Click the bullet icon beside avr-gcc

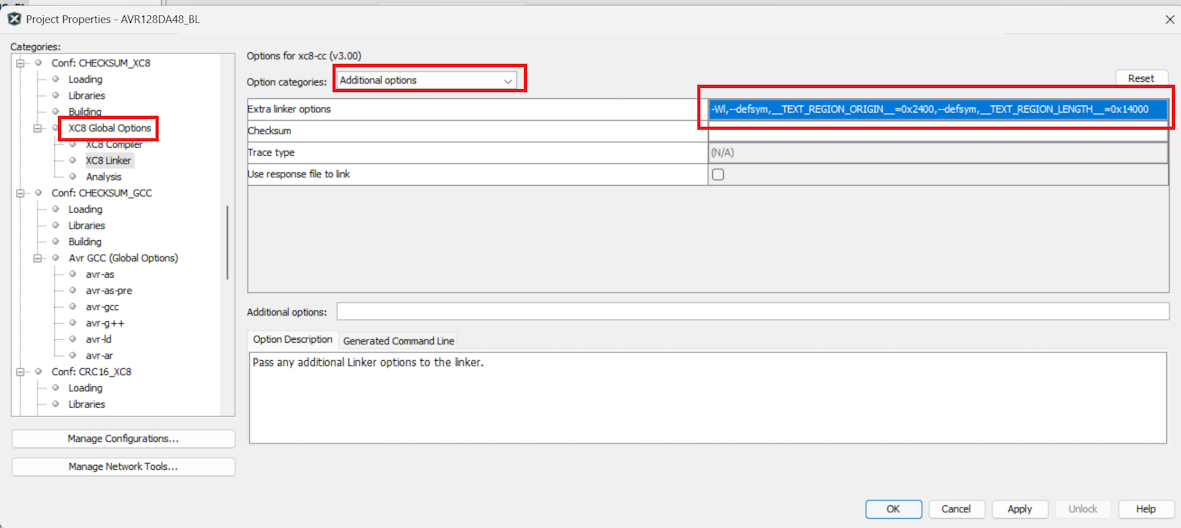(x=73, y=307)
